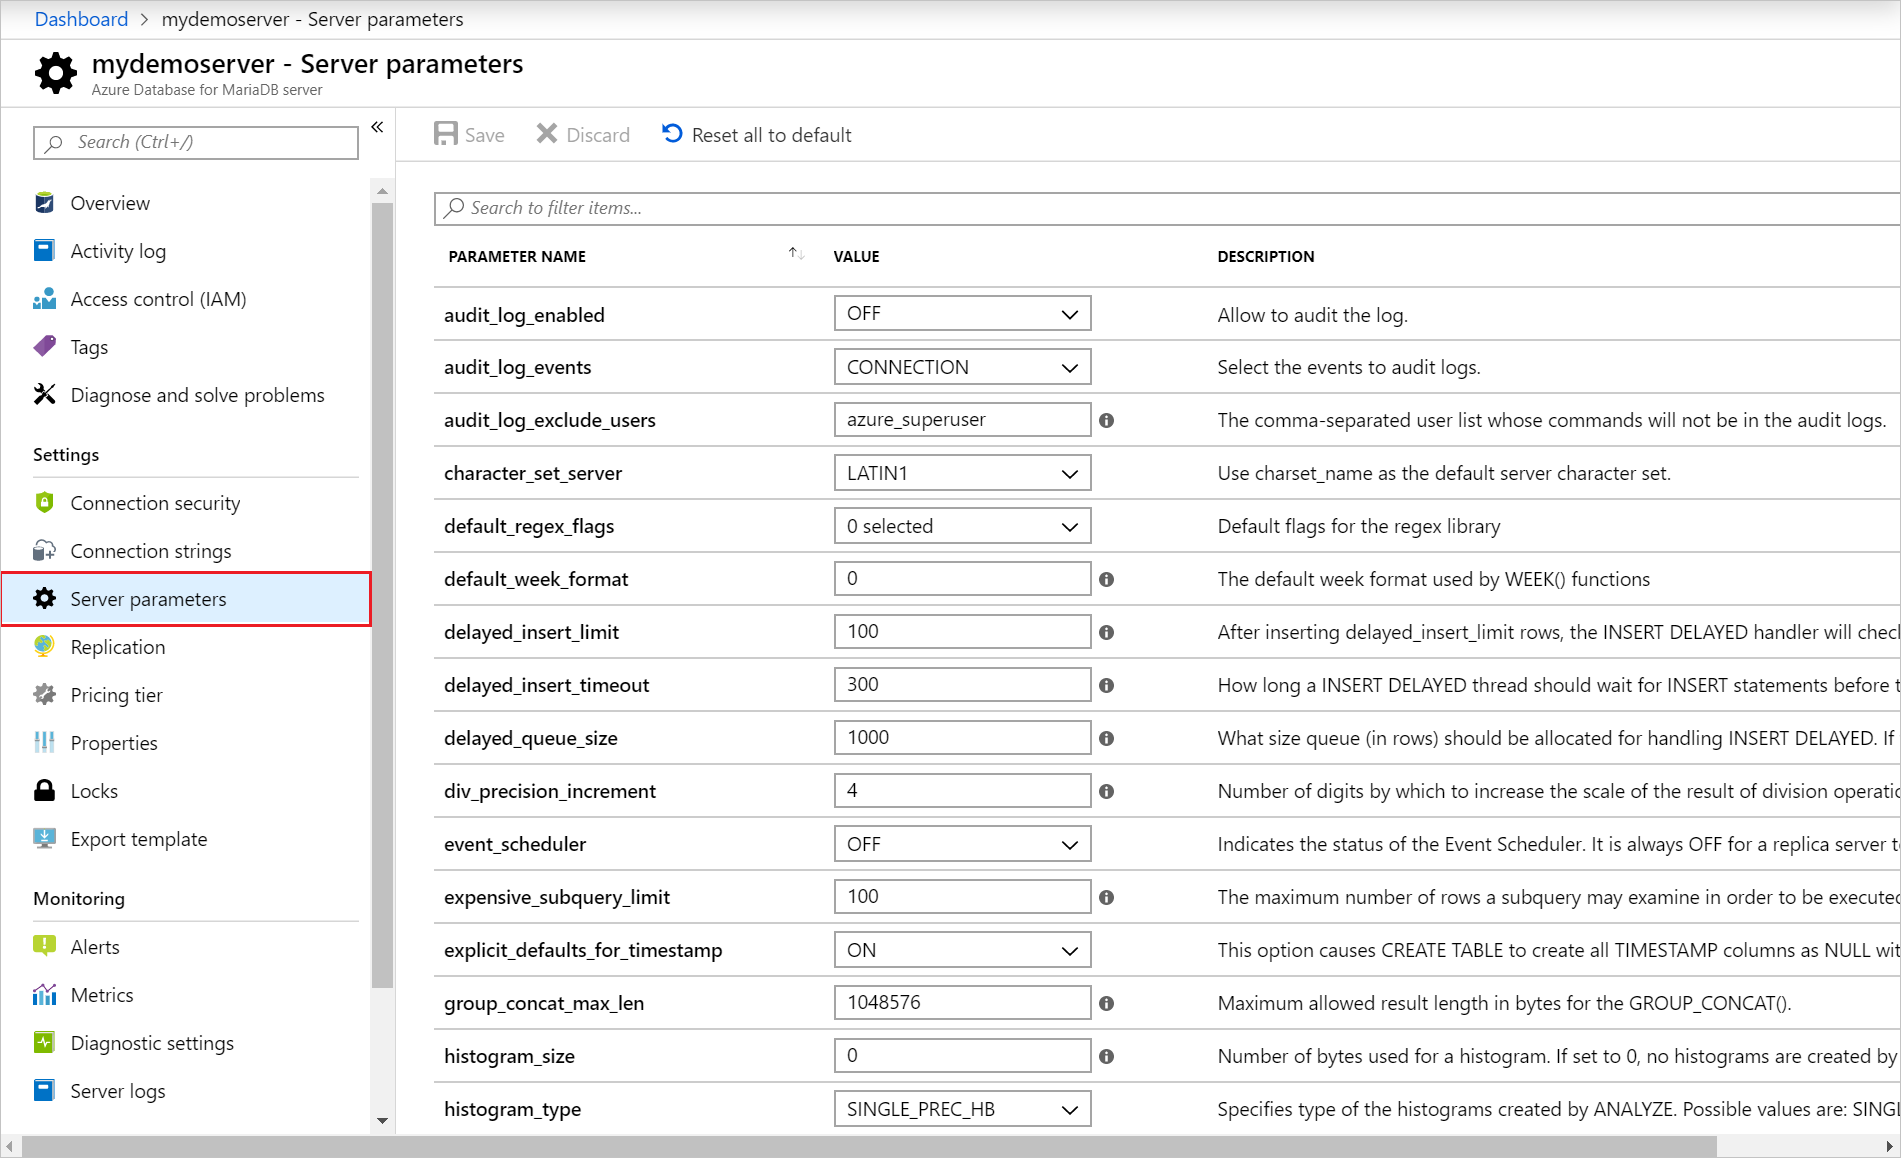Click Reset all to default
Image resolution: width=1901 pixels, height=1158 pixels.
pos(757,135)
